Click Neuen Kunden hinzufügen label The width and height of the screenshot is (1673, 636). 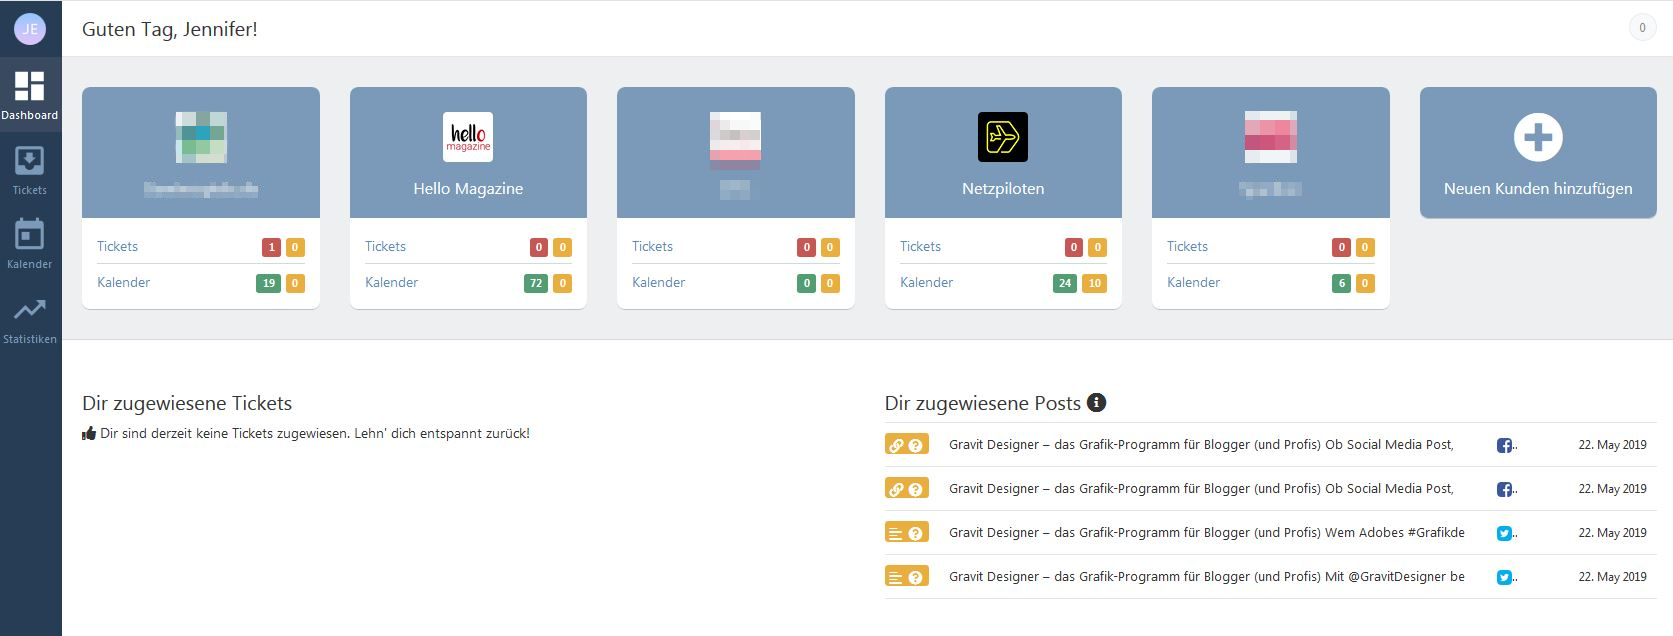pyautogui.click(x=1537, y=188)
